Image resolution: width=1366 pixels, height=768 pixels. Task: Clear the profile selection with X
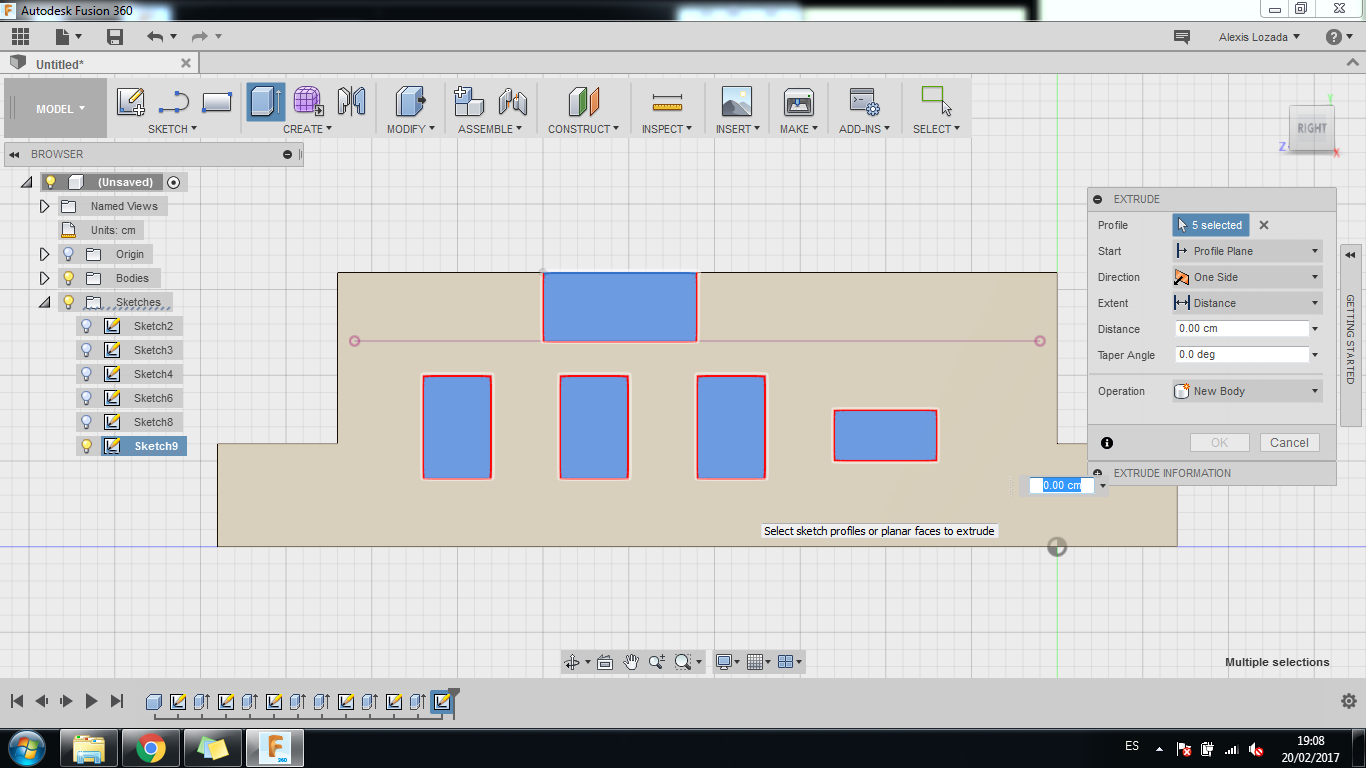(x=1264, y=225)
